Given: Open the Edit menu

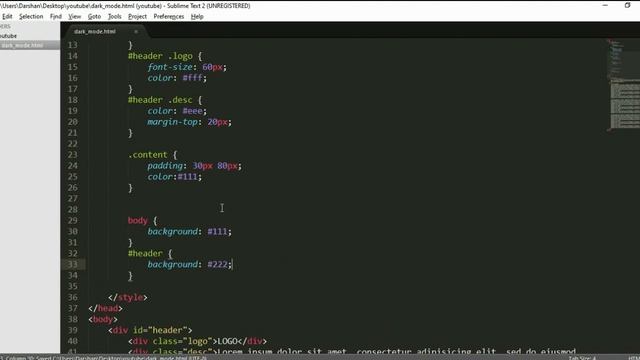Looking at the screenshot, I should pos(7,17).
